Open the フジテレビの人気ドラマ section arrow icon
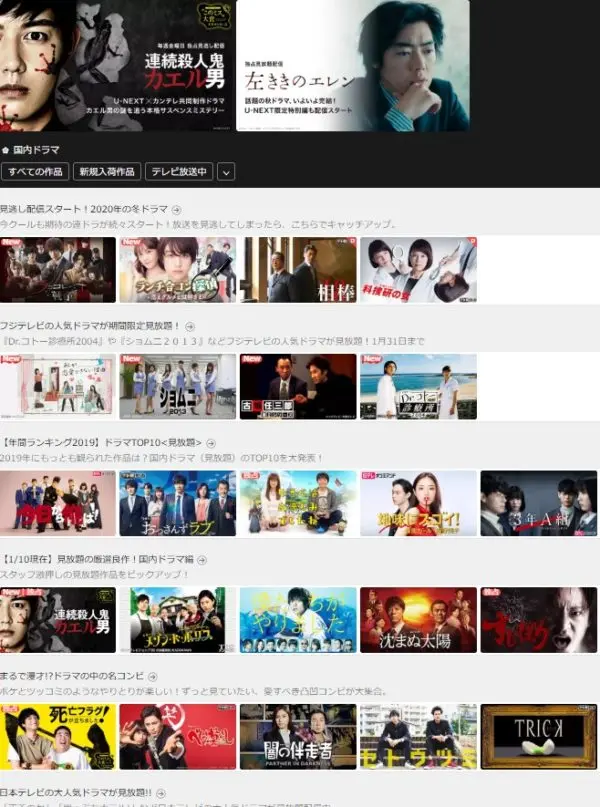 click(x=190, y=326)
